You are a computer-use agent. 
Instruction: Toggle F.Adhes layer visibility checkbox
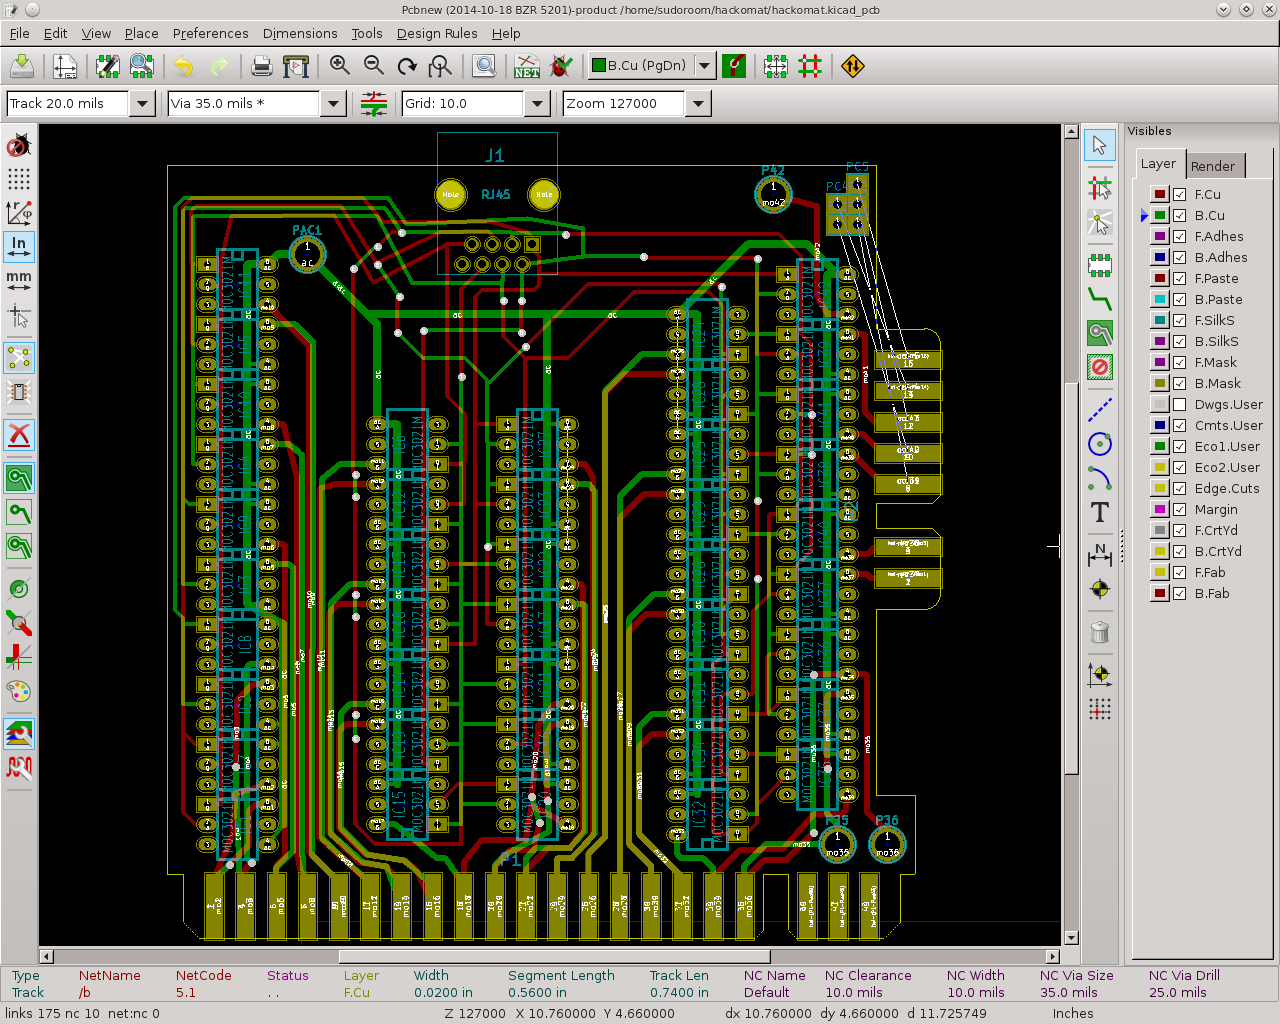tap(1180, 236)
